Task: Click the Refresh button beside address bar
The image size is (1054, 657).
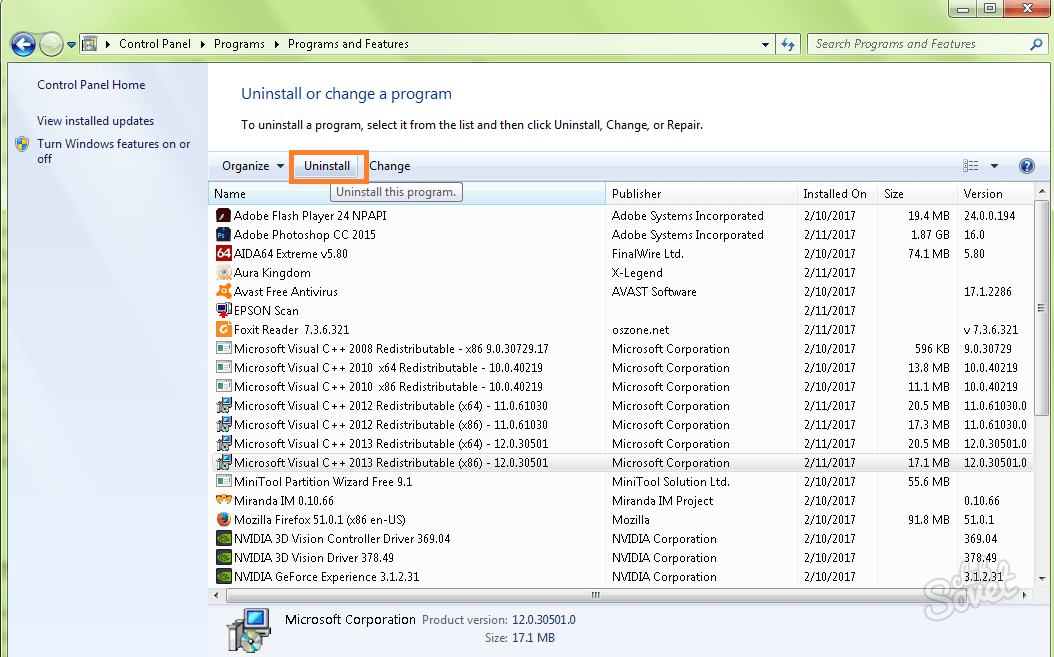Action: (788, 44)
